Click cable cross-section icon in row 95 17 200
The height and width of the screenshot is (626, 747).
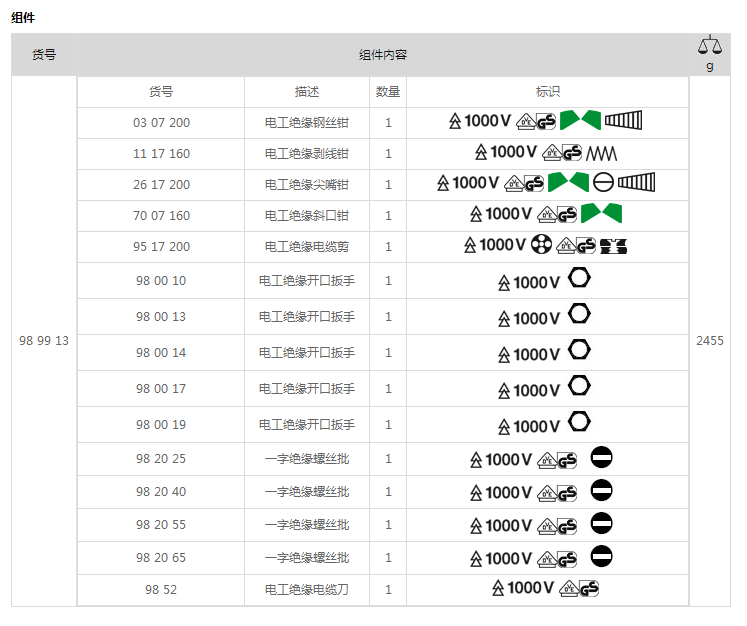tap(541, 245)
